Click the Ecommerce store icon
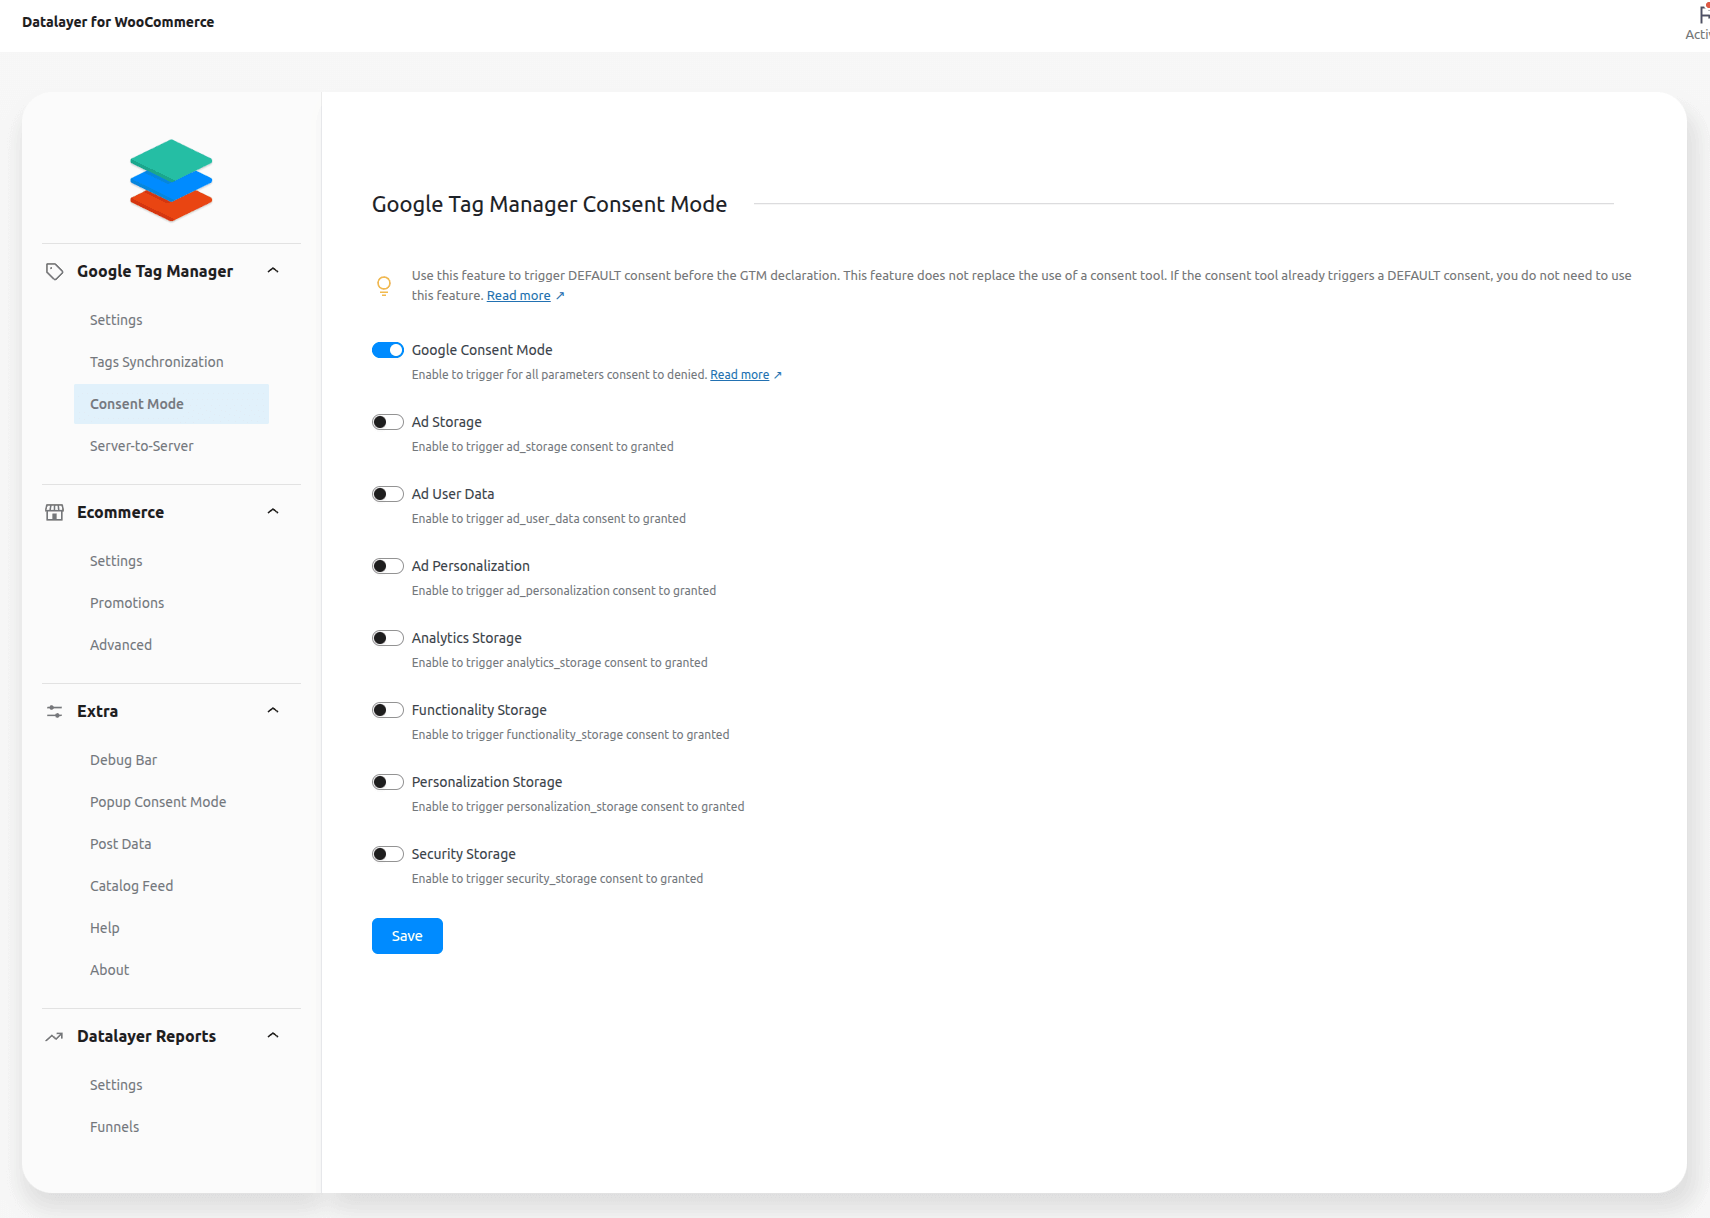The width and height of the screenshot is (1710, 1218). point(55,512)
